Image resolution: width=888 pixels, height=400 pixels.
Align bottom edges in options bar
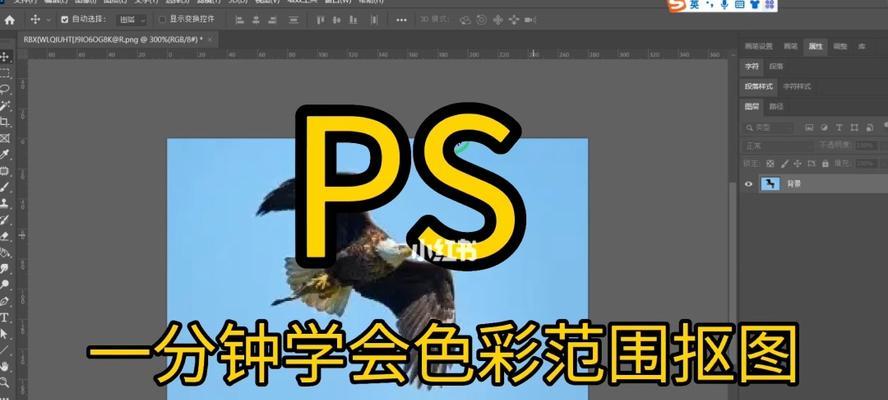tap(353, 20)
